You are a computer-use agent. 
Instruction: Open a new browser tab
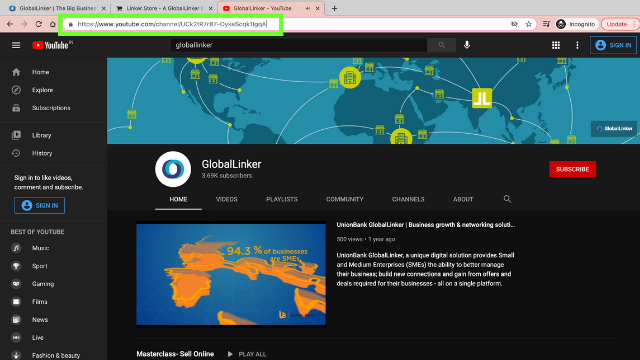pos(334,8)
